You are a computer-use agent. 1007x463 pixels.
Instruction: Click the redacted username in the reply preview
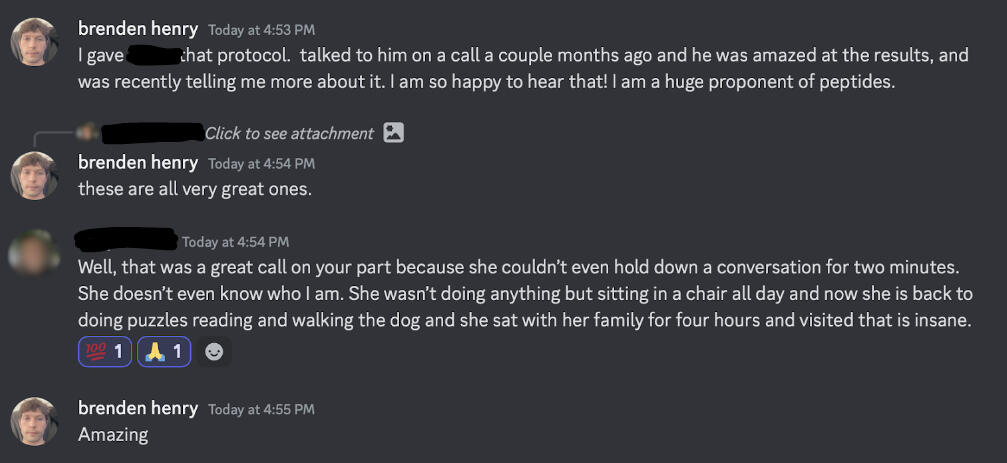tap(153, 132)
